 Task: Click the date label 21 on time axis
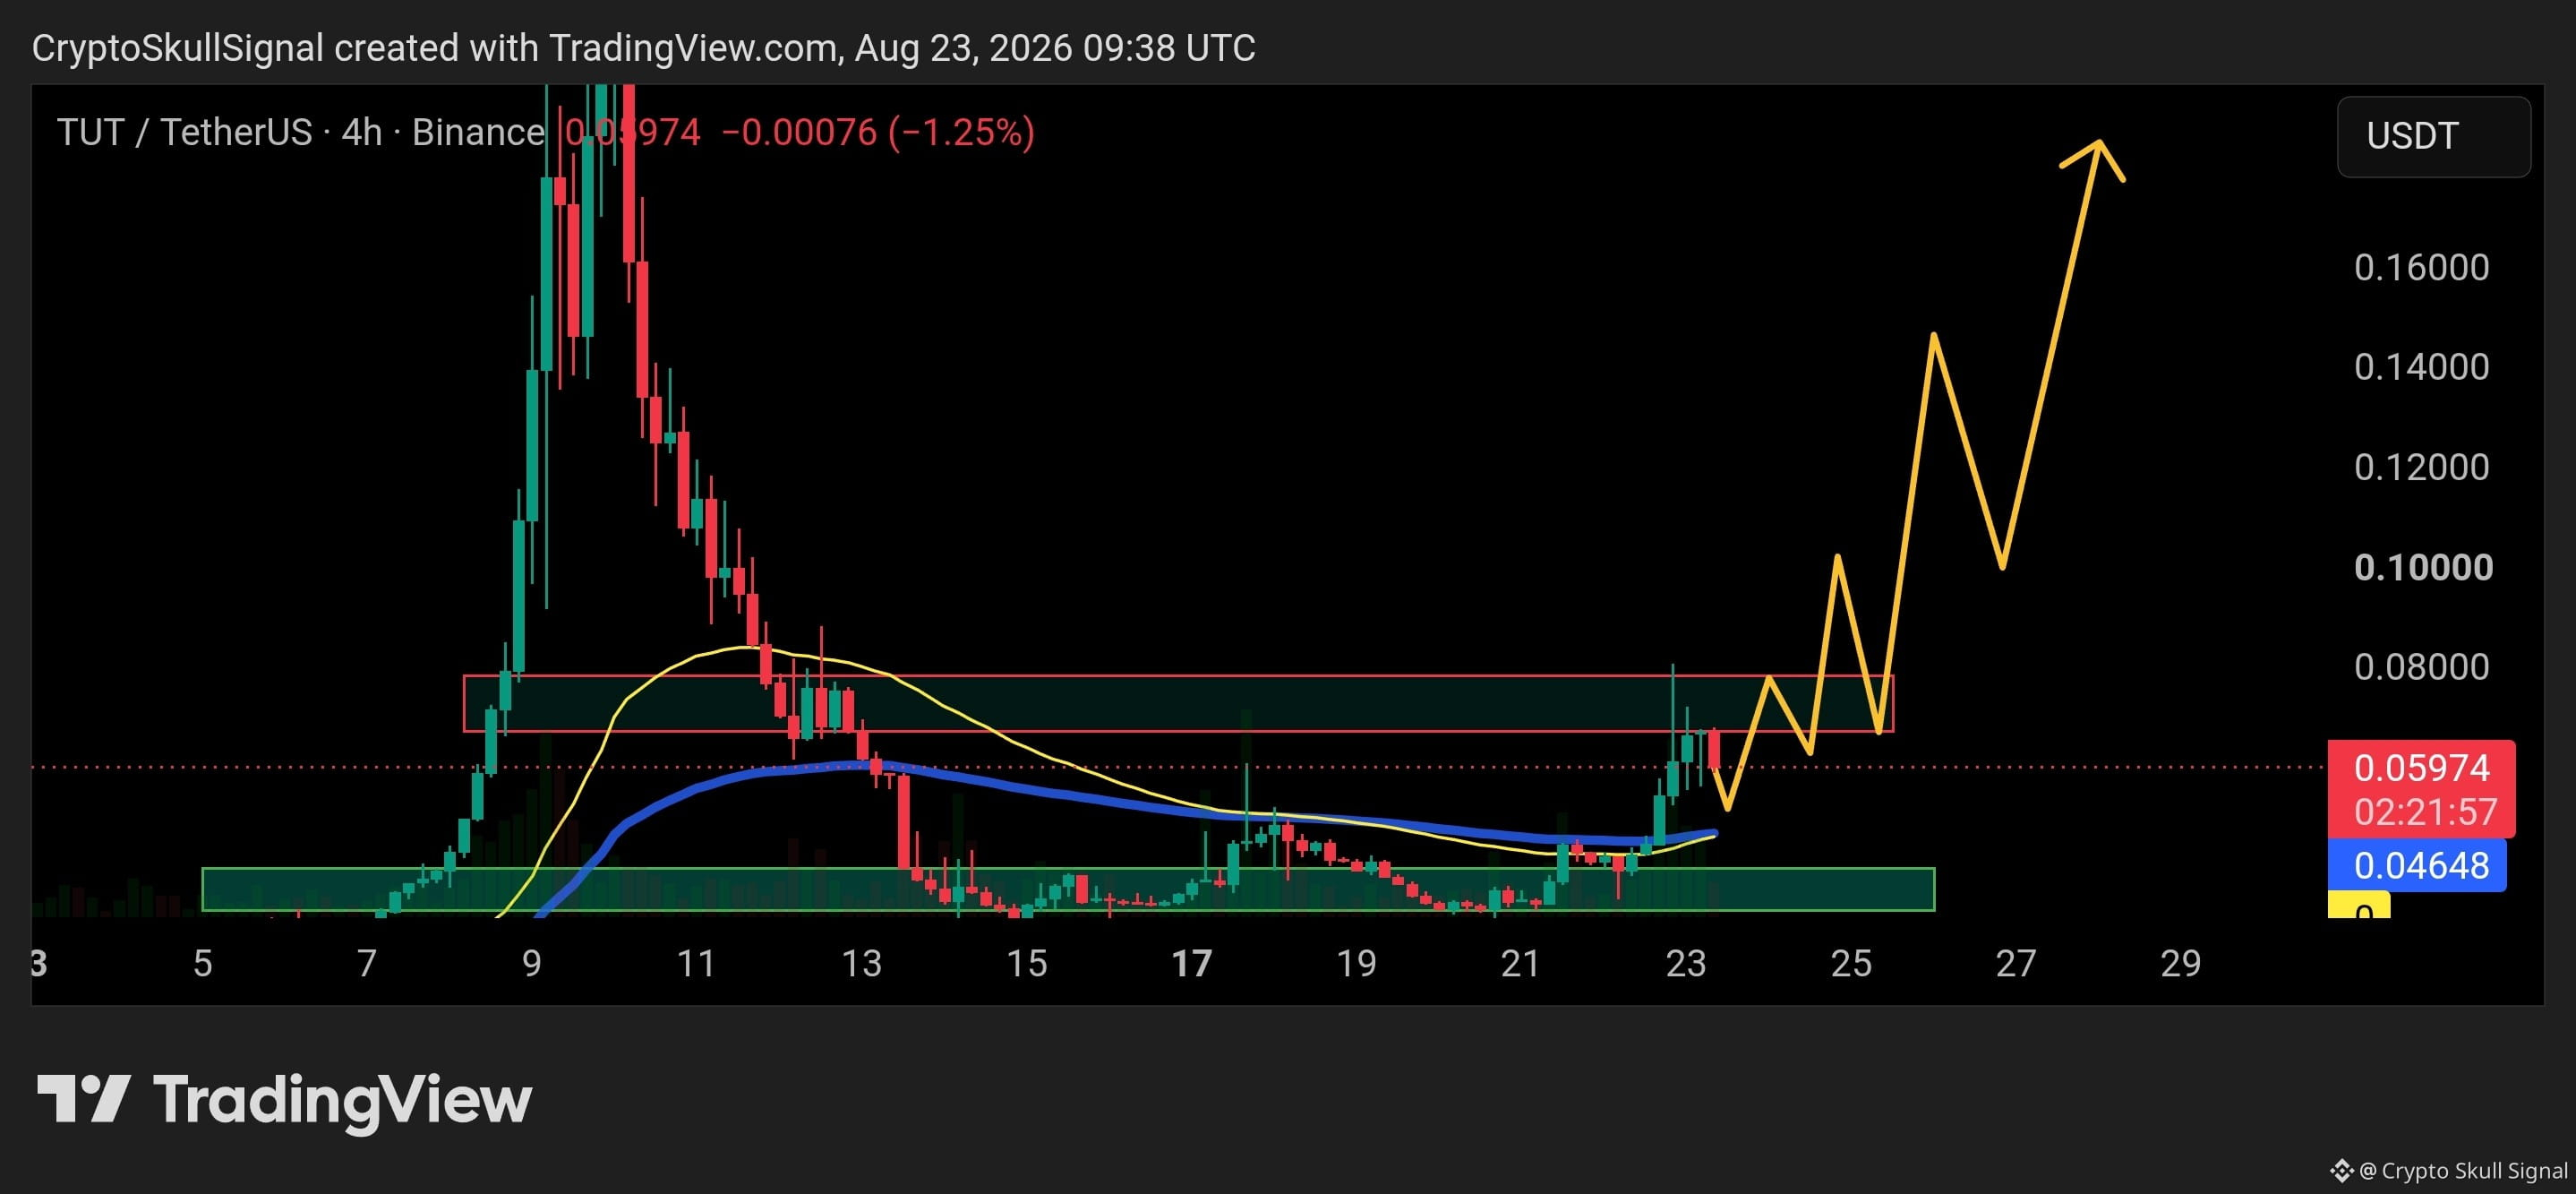click(1520, 963)
